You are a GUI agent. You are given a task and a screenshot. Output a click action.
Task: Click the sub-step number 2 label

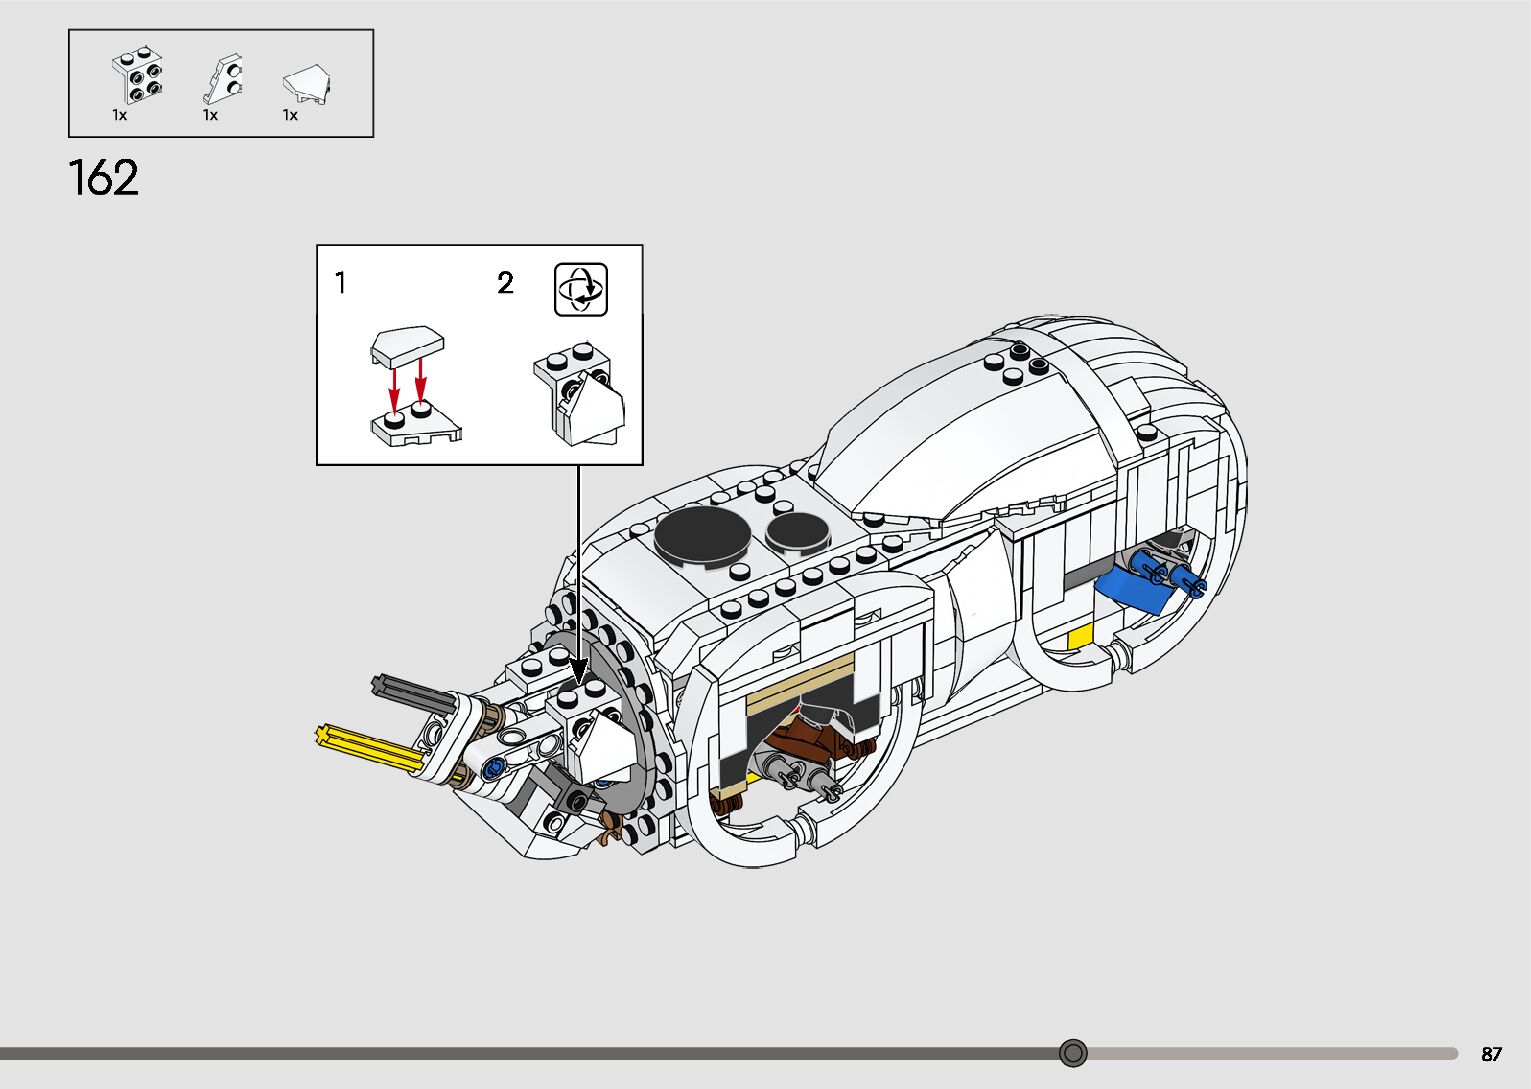[x=505, y=284]
